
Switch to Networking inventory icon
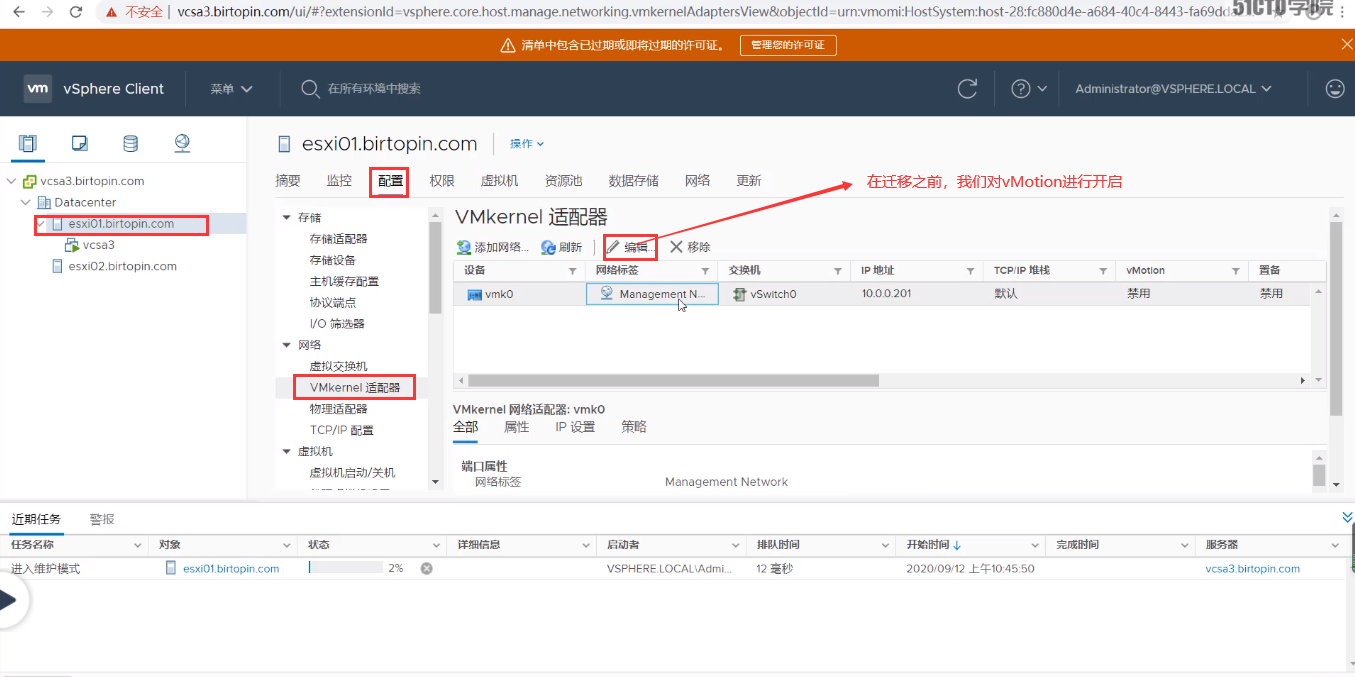pos(181,143)
